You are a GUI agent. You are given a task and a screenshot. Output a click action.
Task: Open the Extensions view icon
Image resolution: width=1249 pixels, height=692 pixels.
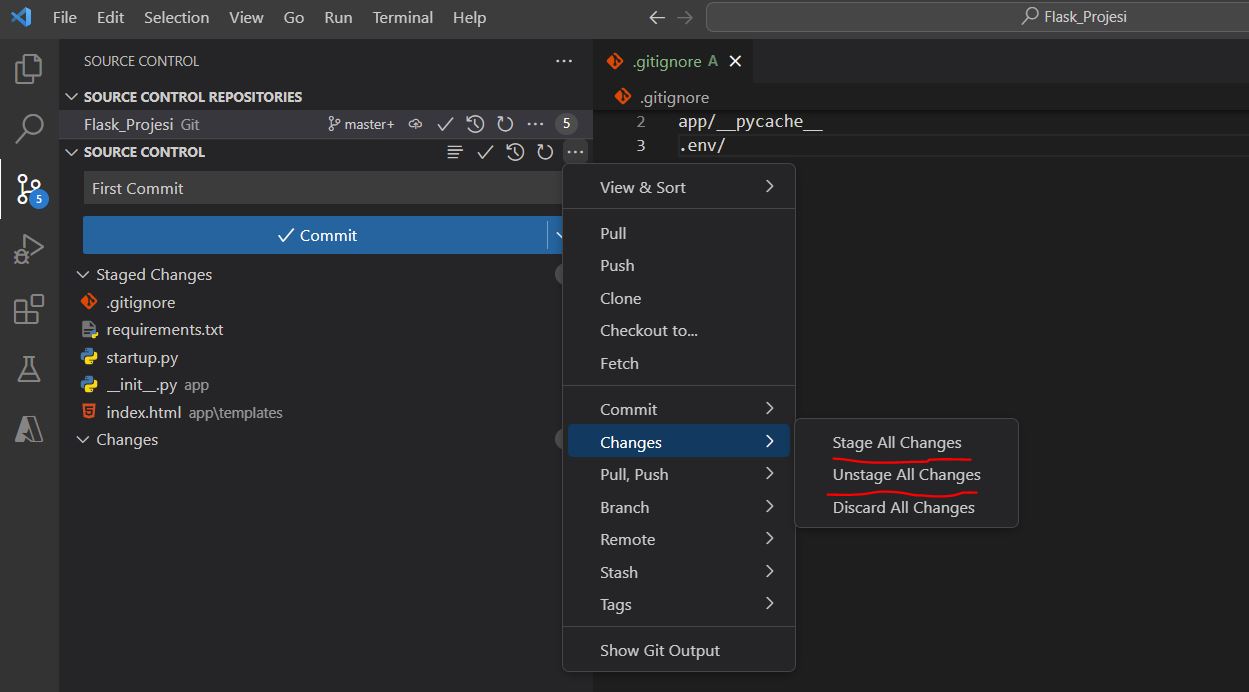click(x=29, y=309)
